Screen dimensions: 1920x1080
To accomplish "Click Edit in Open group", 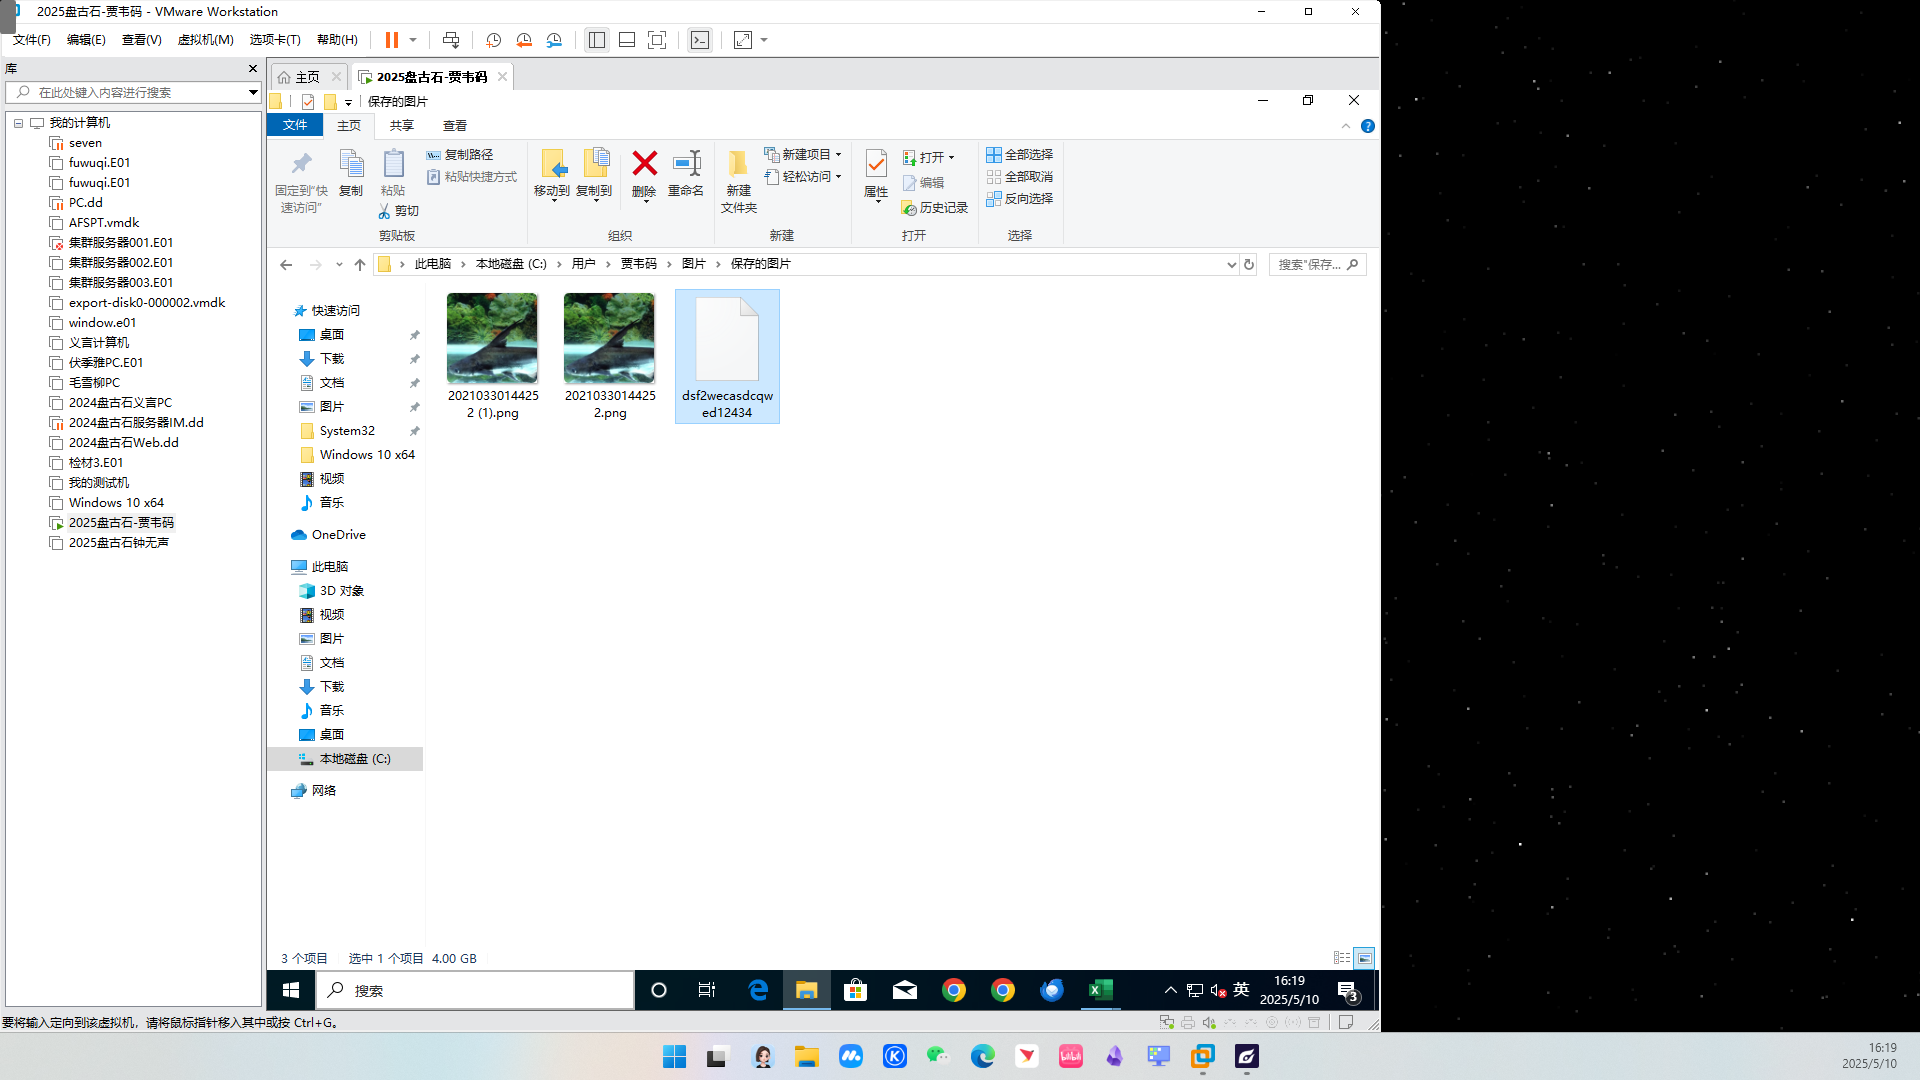I will pyautogui.click(x=923, y=183).
